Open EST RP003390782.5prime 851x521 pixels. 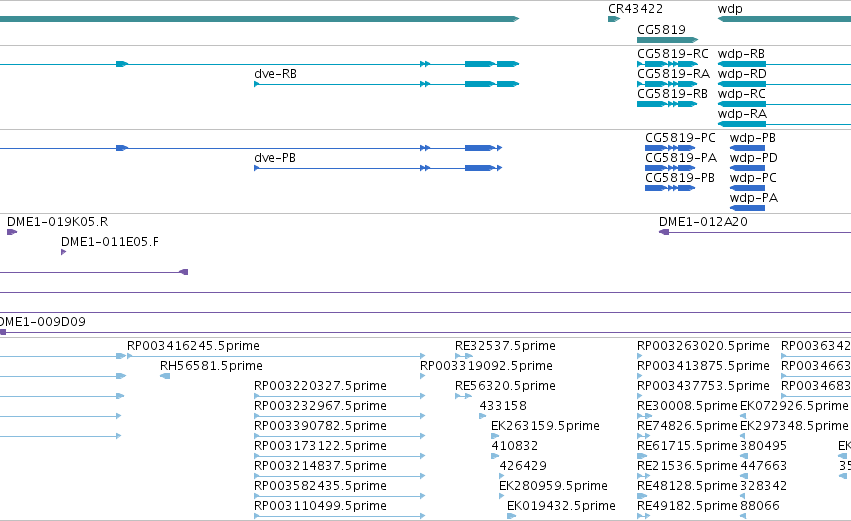pyautogui.click(x=320, y=426)
